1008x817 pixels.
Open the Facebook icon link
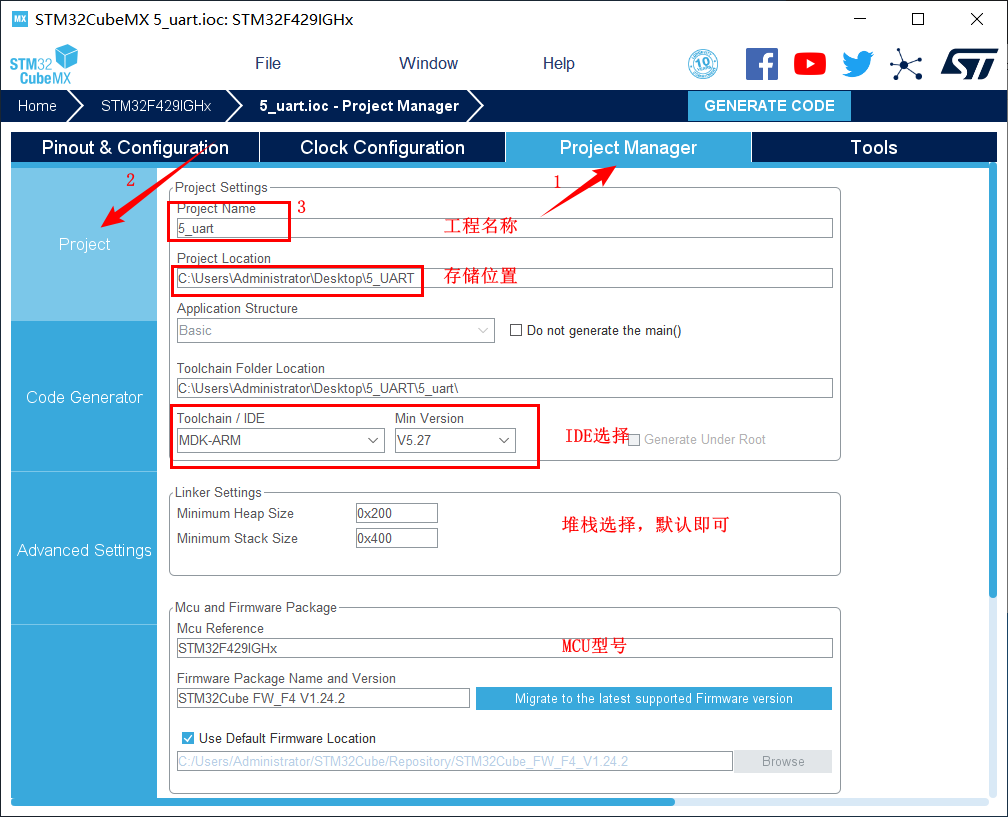pos(762,64)
